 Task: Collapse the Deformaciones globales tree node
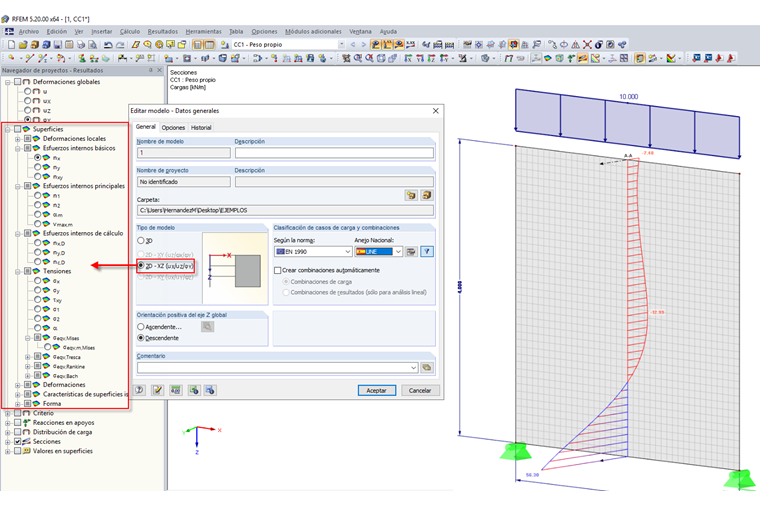tap(8, 82)
